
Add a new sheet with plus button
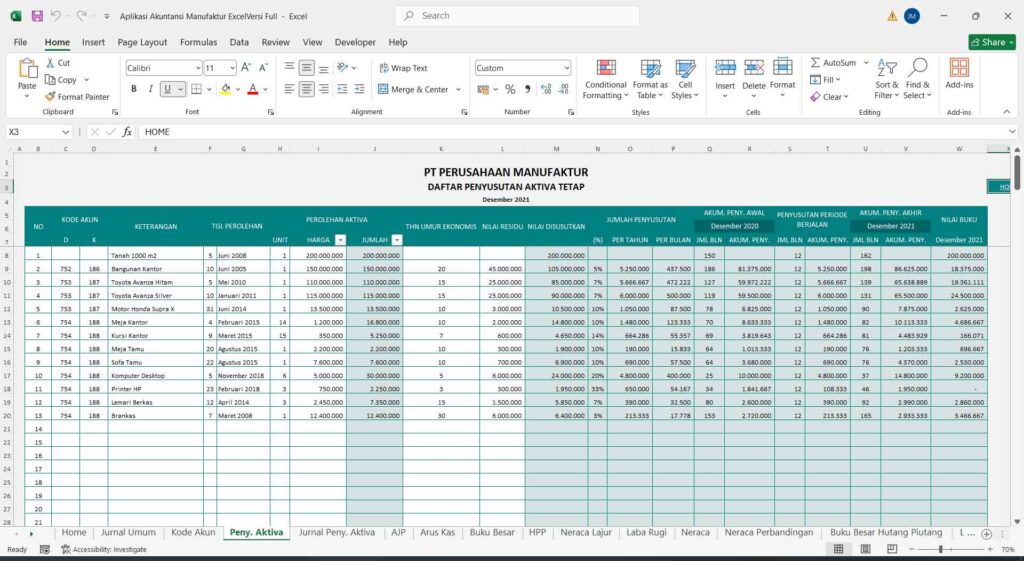pos(987,534)
